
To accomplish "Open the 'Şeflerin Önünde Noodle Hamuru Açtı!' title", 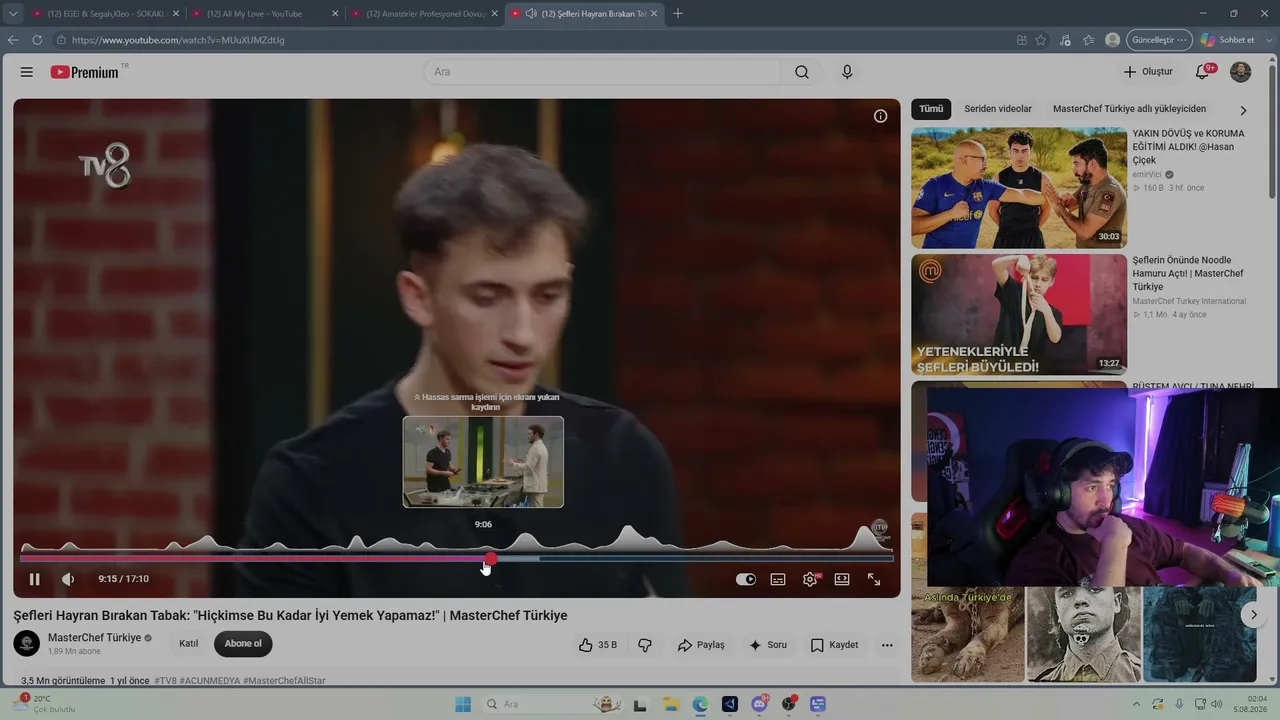I will [x=1188, y=273].
